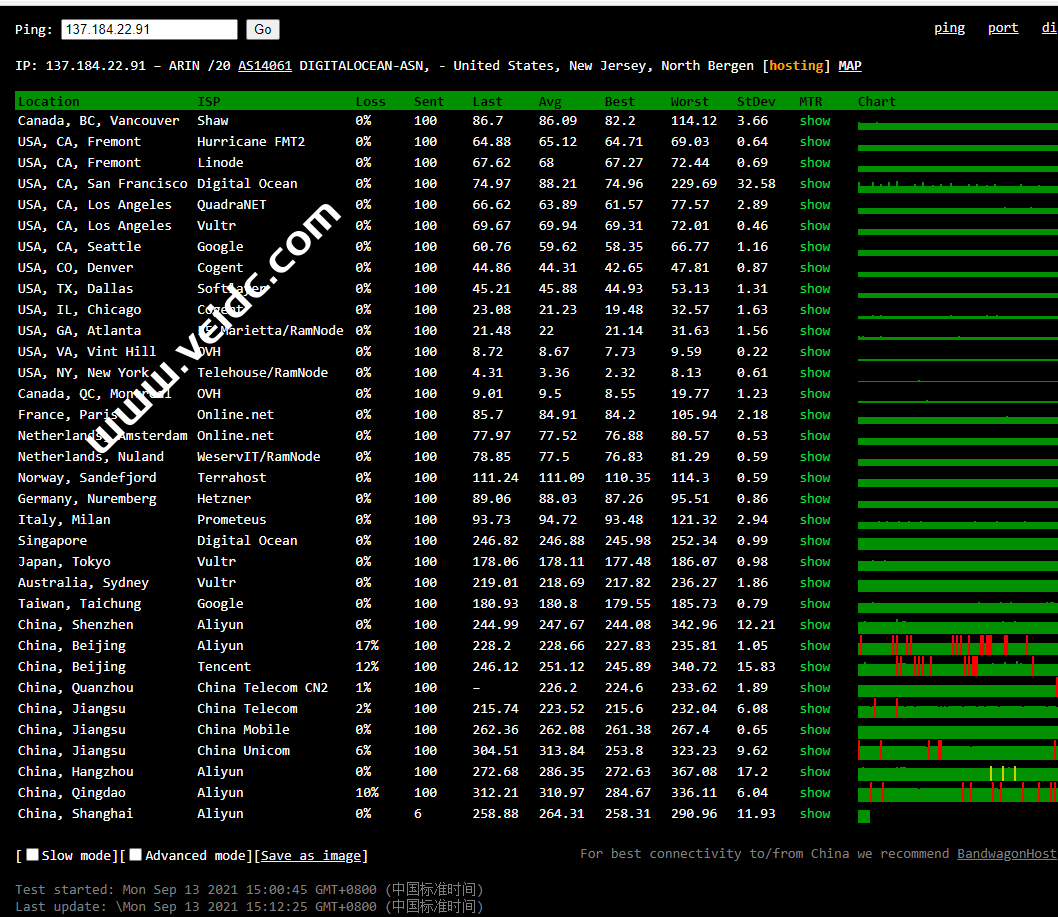Click the Ping IP address input field
The width and height of the screenshot is (1058, 917).
click(149, 30)
